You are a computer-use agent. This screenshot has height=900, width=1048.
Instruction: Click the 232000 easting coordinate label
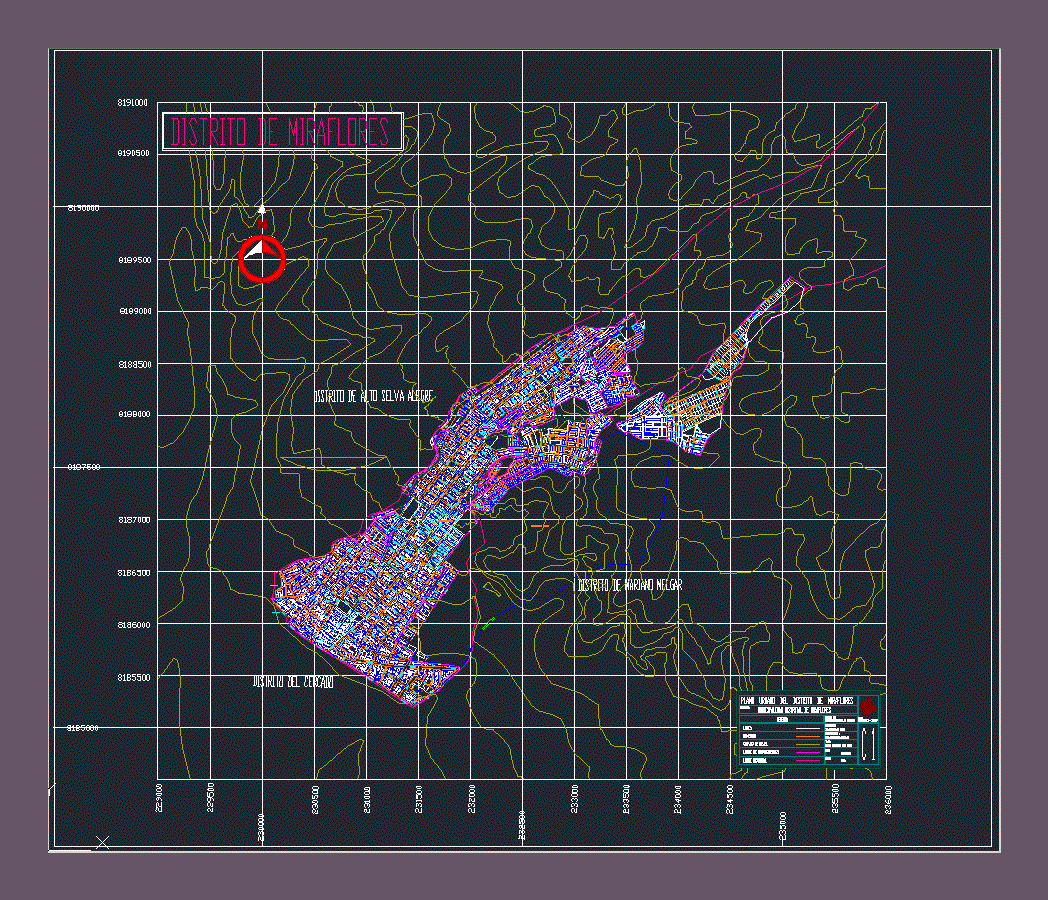[x=472, y=799]
